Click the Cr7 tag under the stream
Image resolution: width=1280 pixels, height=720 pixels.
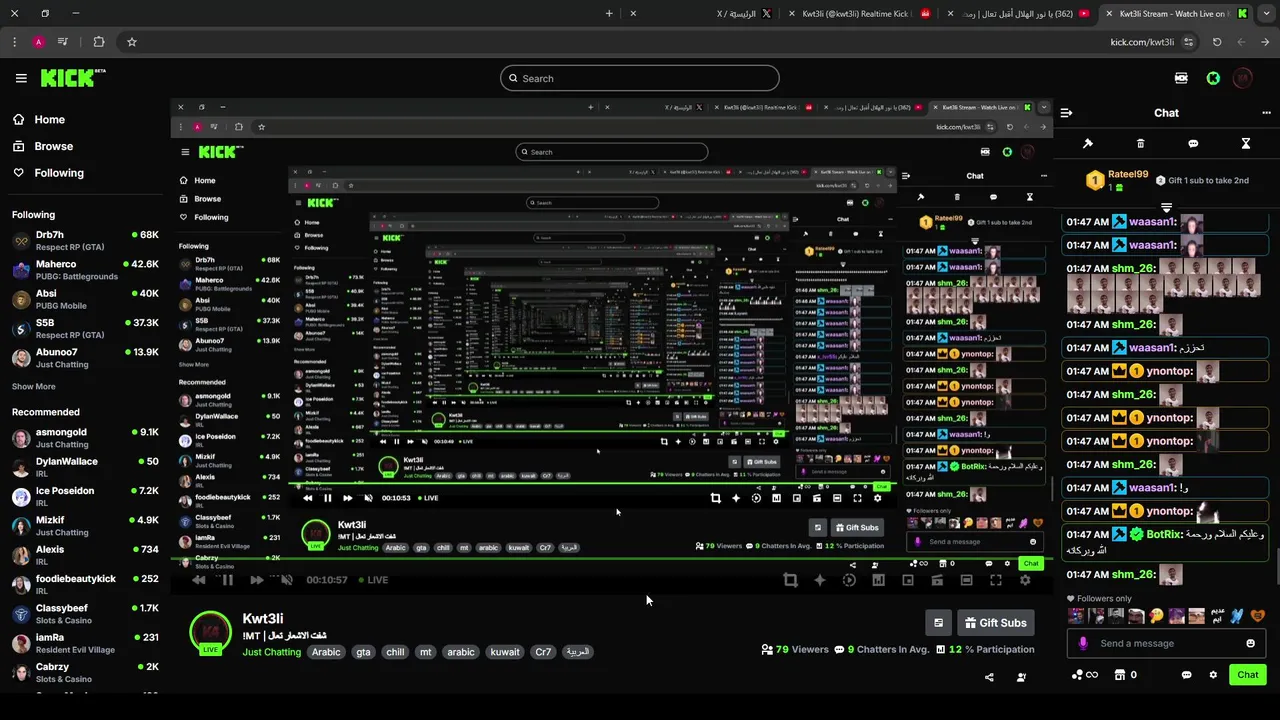tap(543, 652)
